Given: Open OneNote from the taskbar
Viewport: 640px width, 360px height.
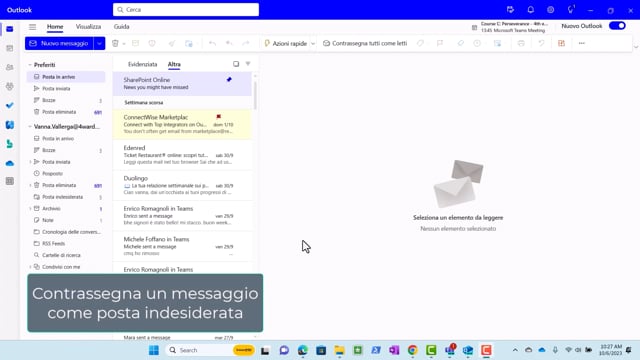Looking at the screenshot, I should (394, 350).
